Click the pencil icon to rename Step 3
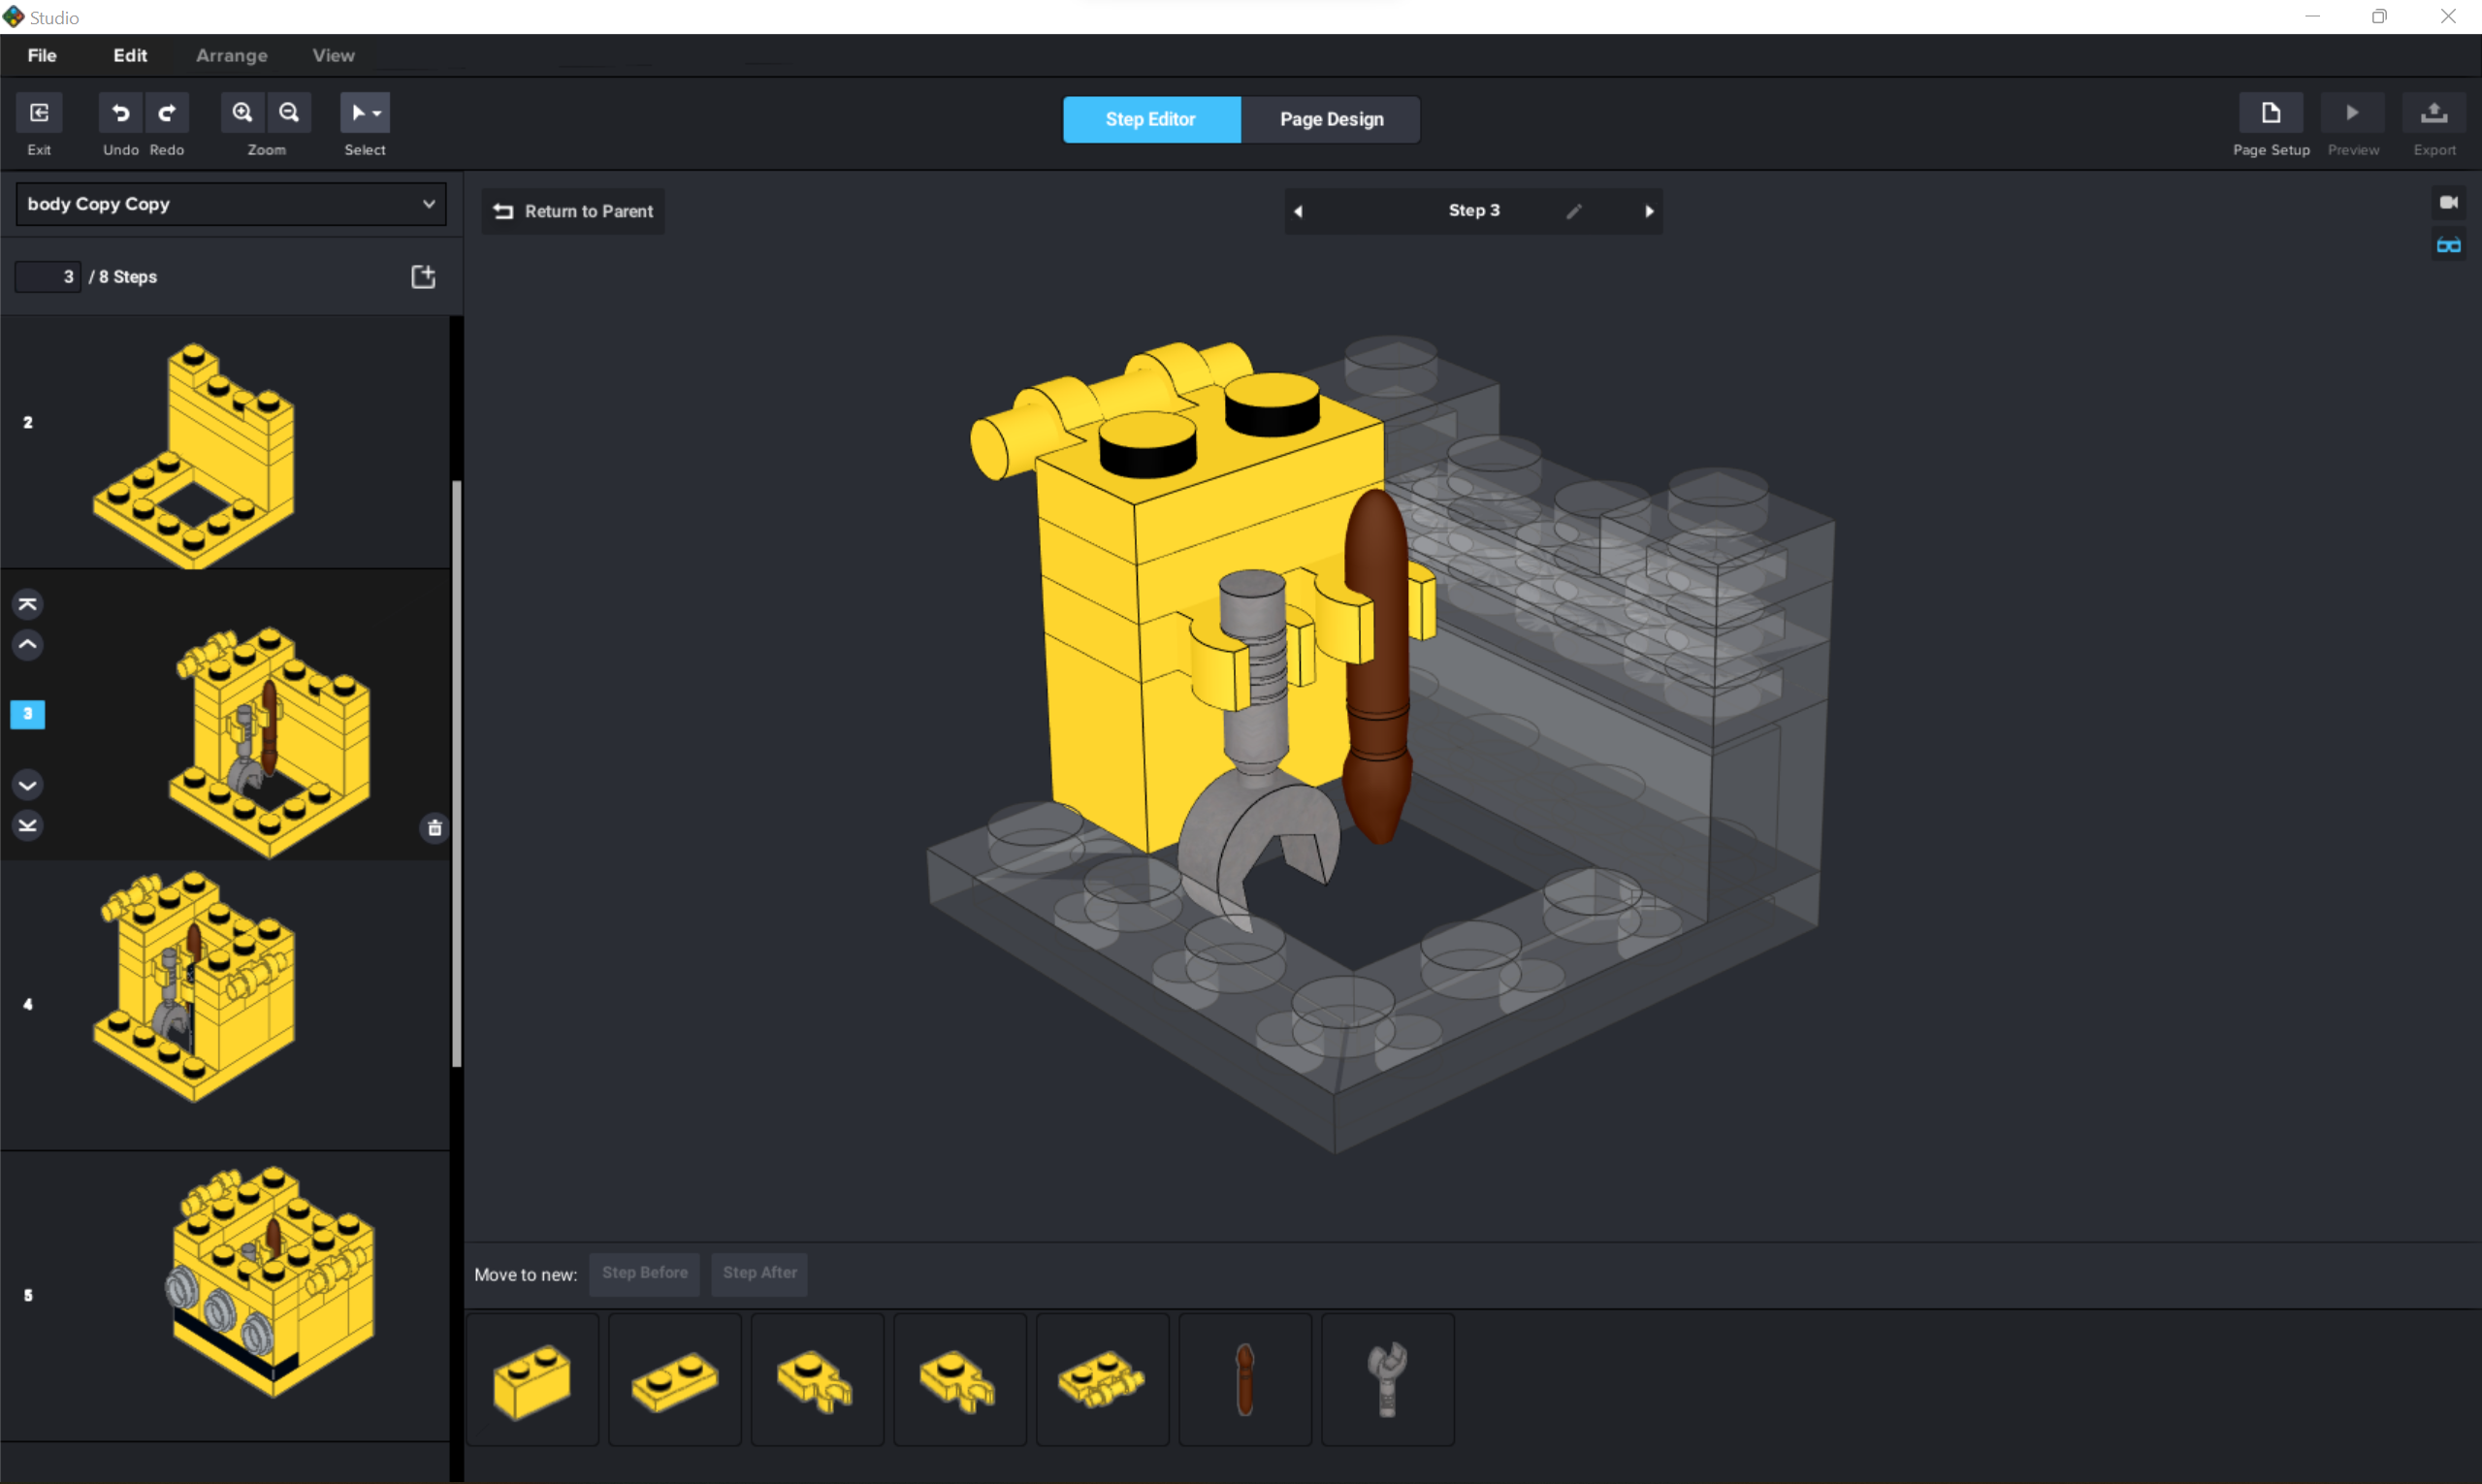Image resolution: width=2482 pixels, height=1484 pixels. pyautogui.click(x=1573, y=211)
